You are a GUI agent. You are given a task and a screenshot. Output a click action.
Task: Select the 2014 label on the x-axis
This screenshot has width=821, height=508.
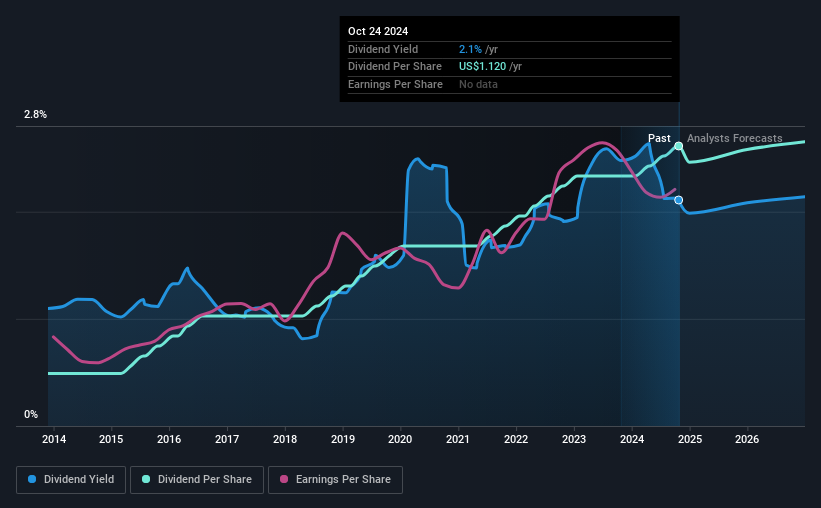[x=54, y=439]
